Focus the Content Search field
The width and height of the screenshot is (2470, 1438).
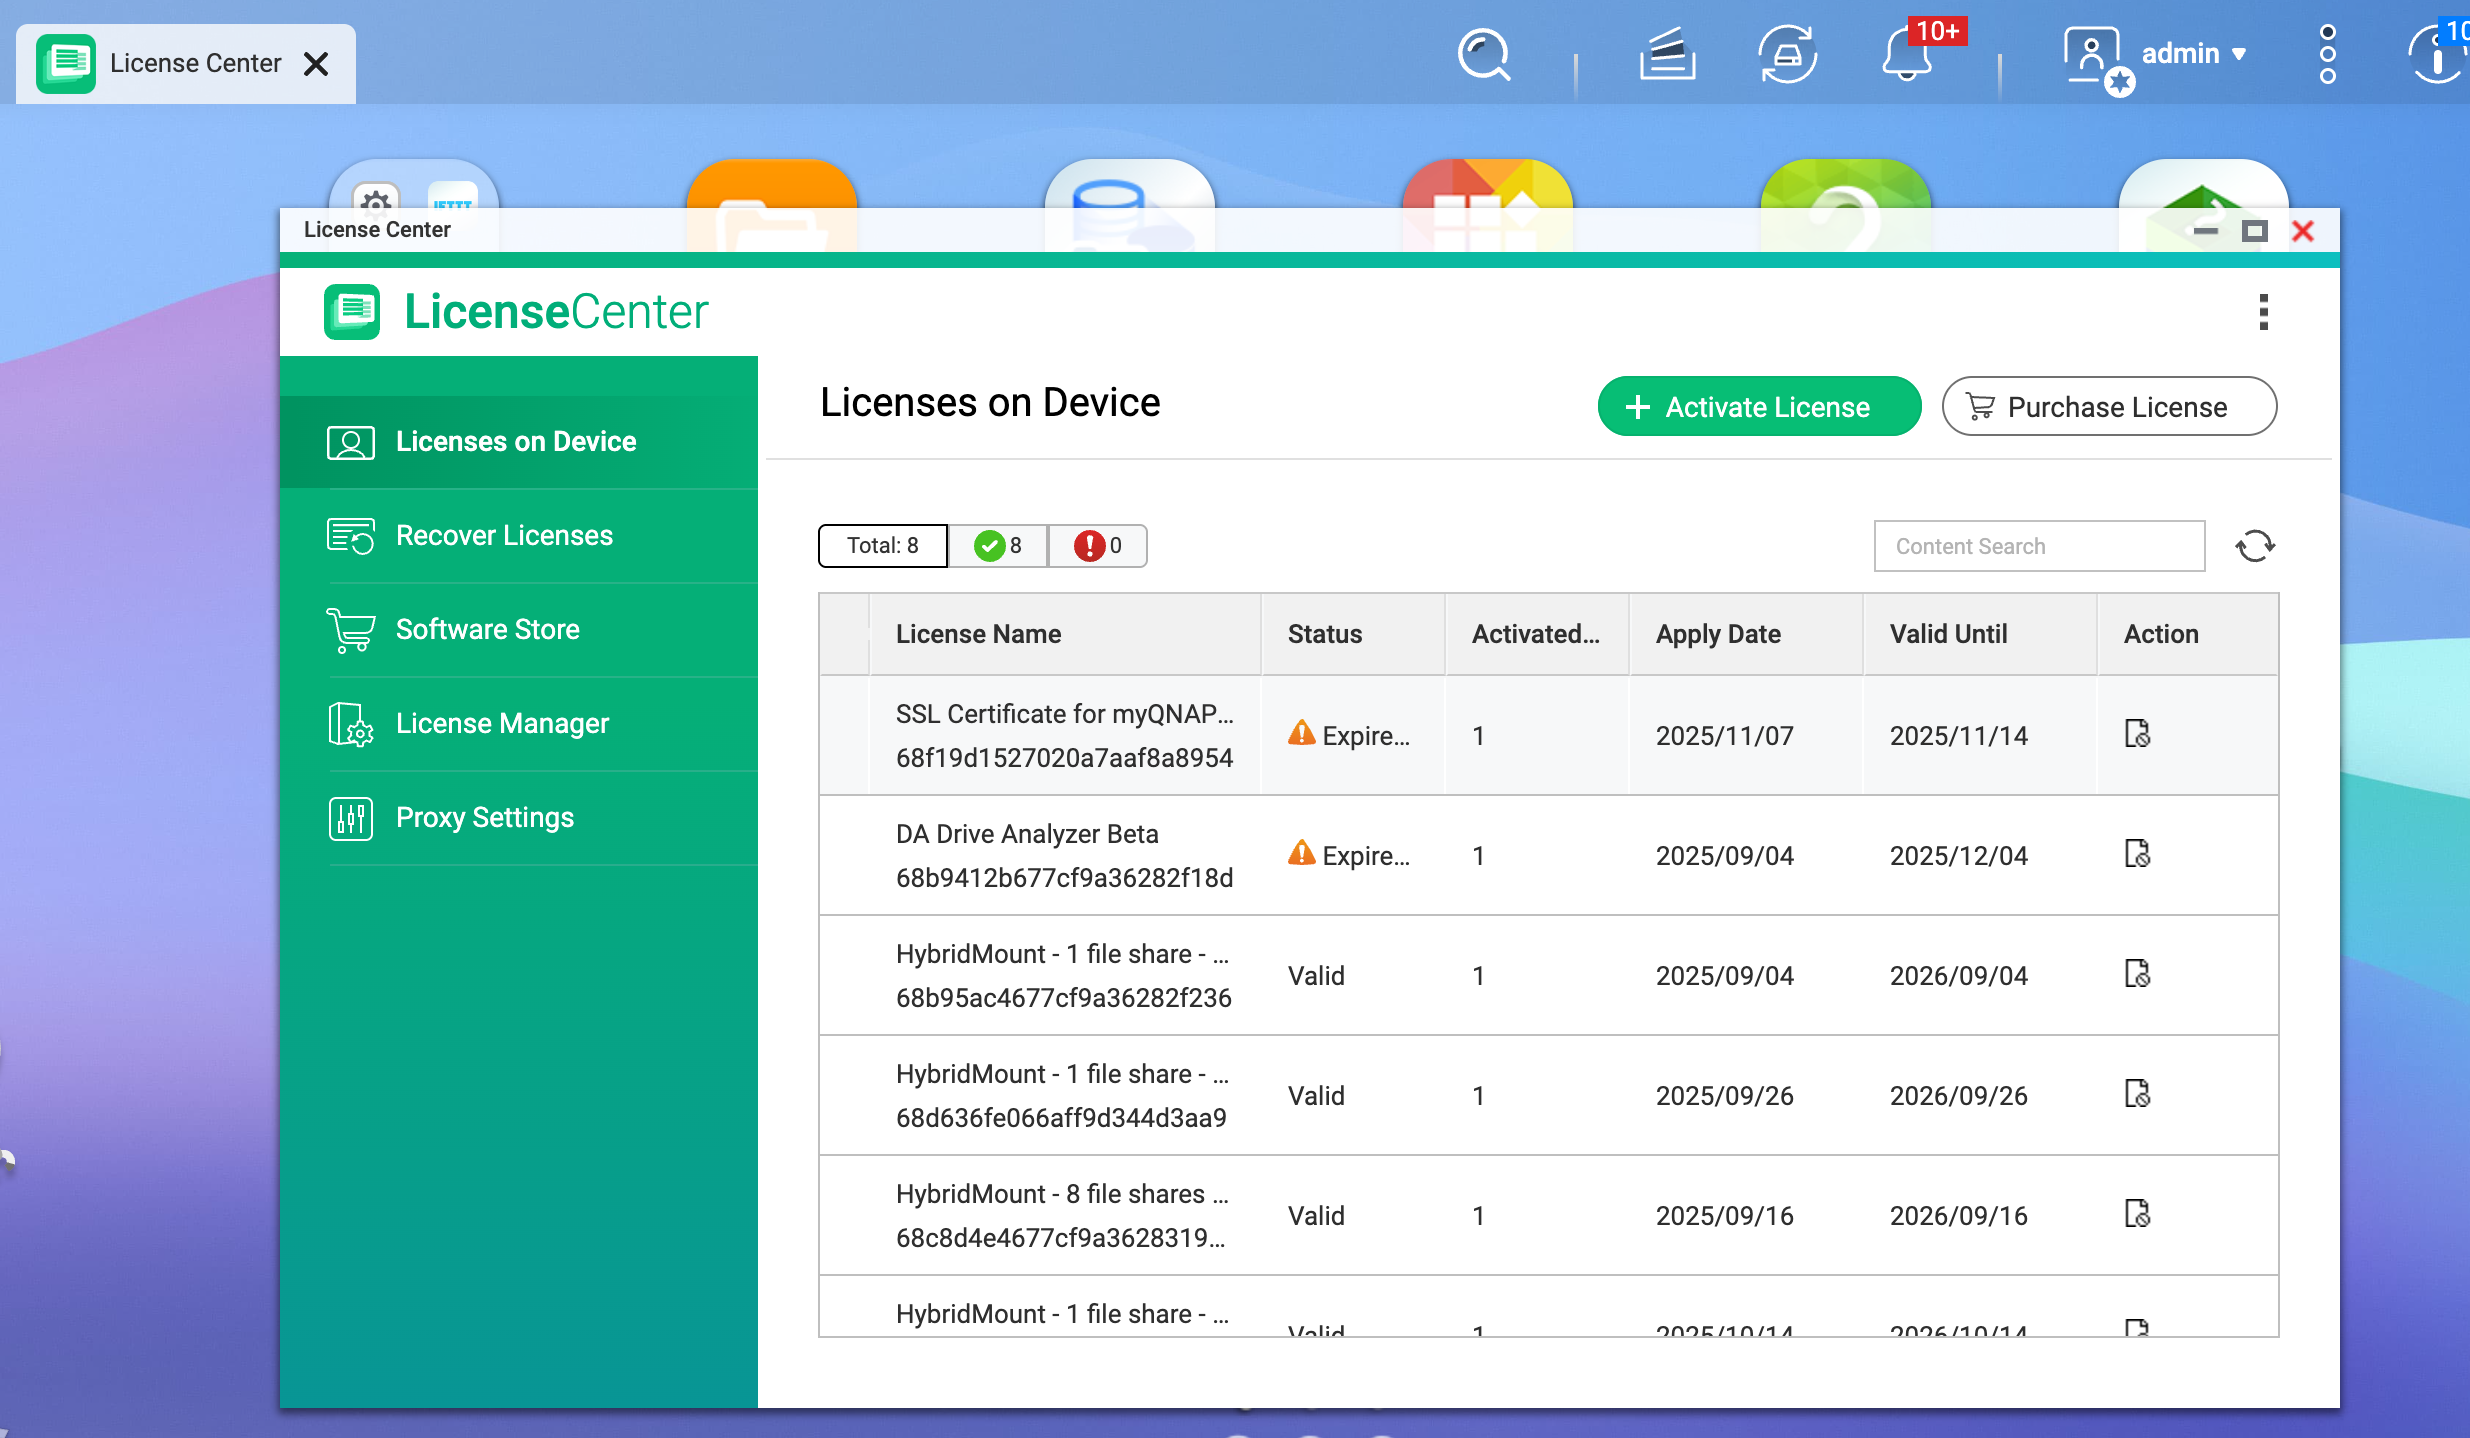(x=2038, y=546)
